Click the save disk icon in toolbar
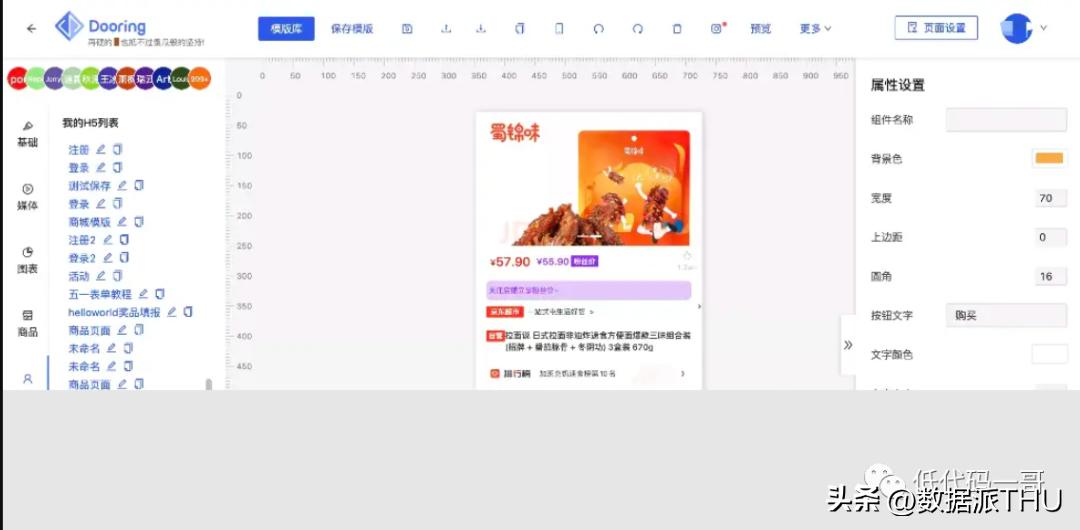The width and height of the screenshot is (1080, 530). point(407,28)
